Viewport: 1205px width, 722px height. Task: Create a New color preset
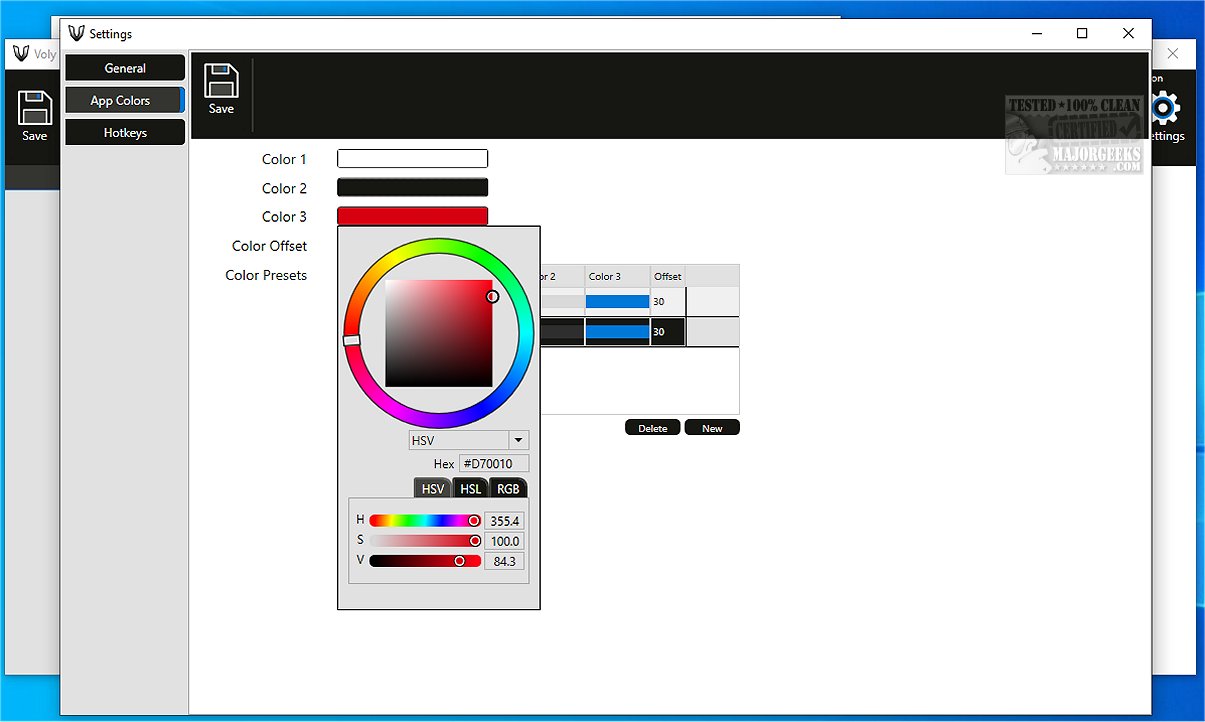[x=712, y=428]
